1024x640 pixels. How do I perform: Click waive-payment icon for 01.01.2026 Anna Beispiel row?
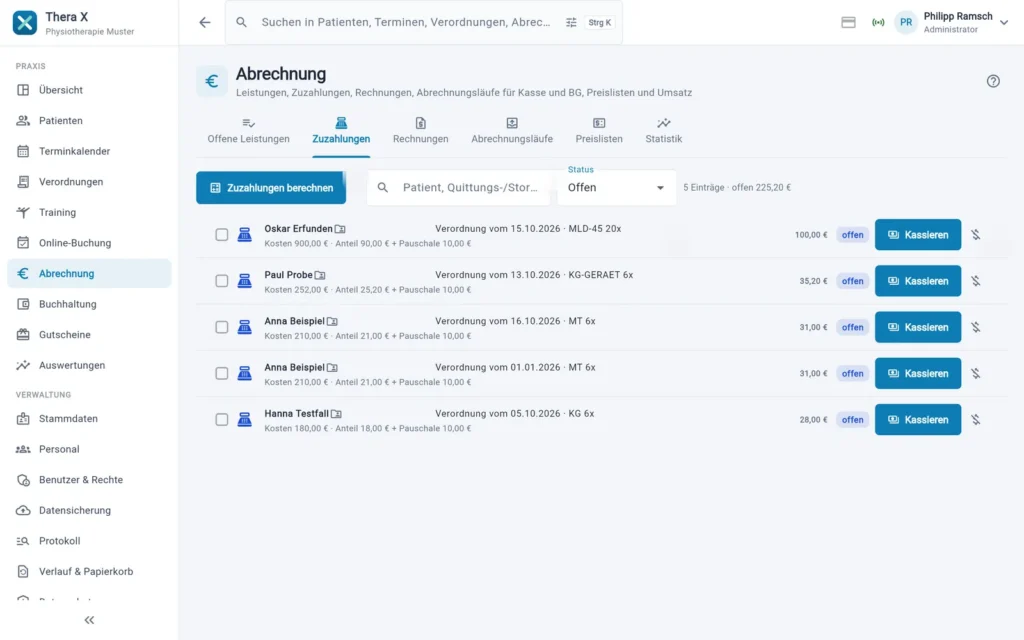(x=976, y=374)
